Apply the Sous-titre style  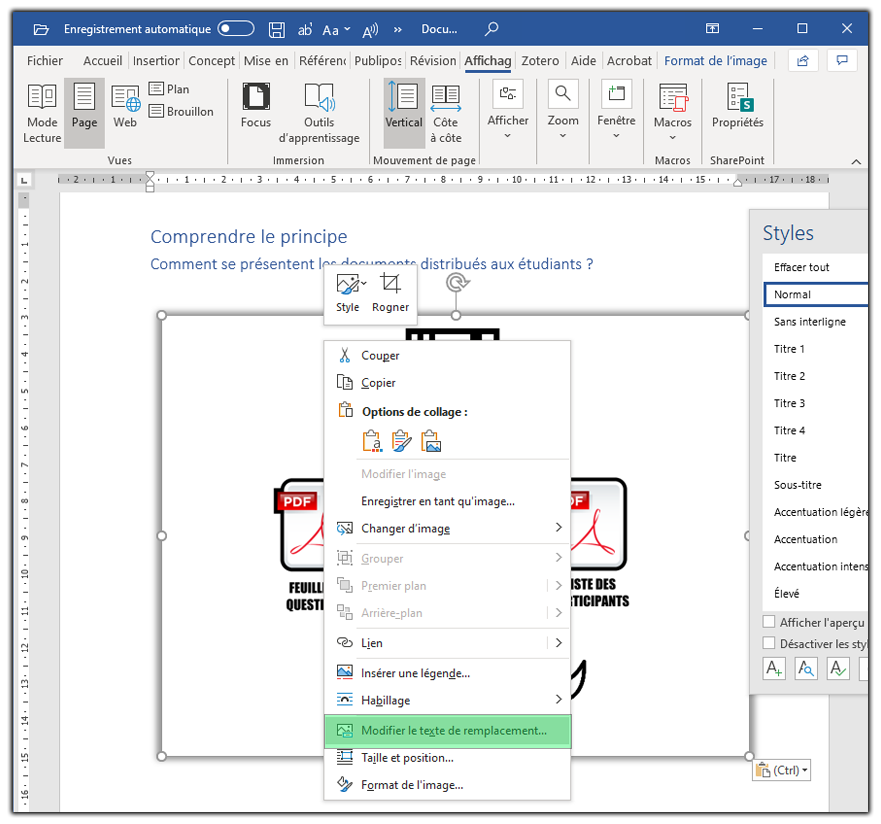[815, 485]
